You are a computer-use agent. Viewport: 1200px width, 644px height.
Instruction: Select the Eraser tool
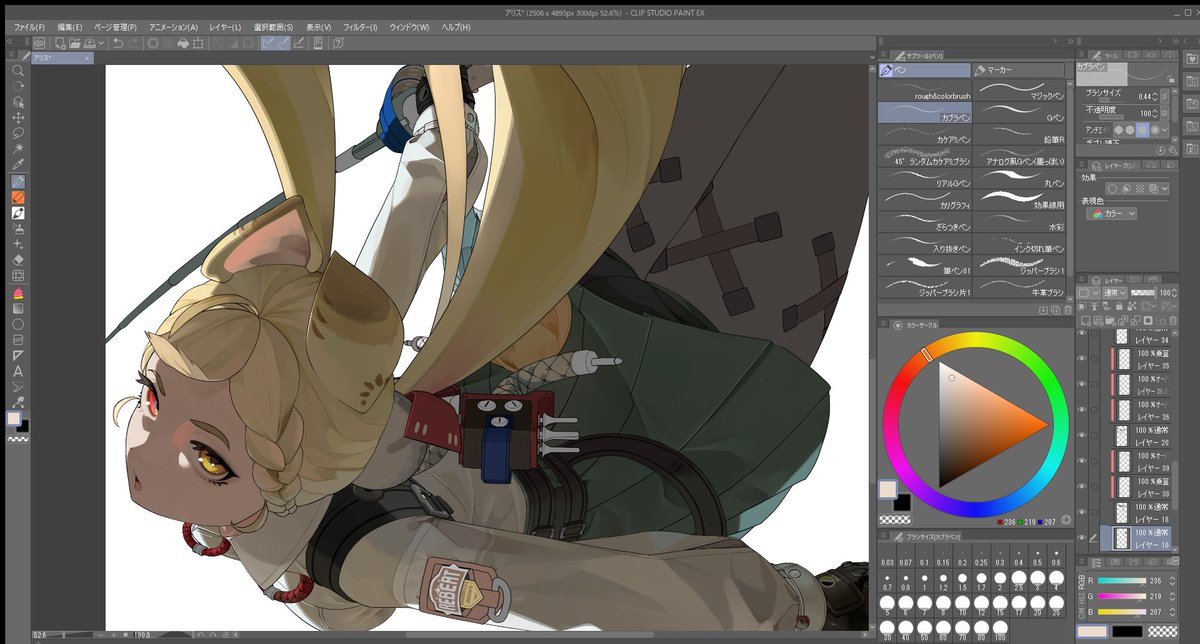pyautogui.click(x=17, y=259)
